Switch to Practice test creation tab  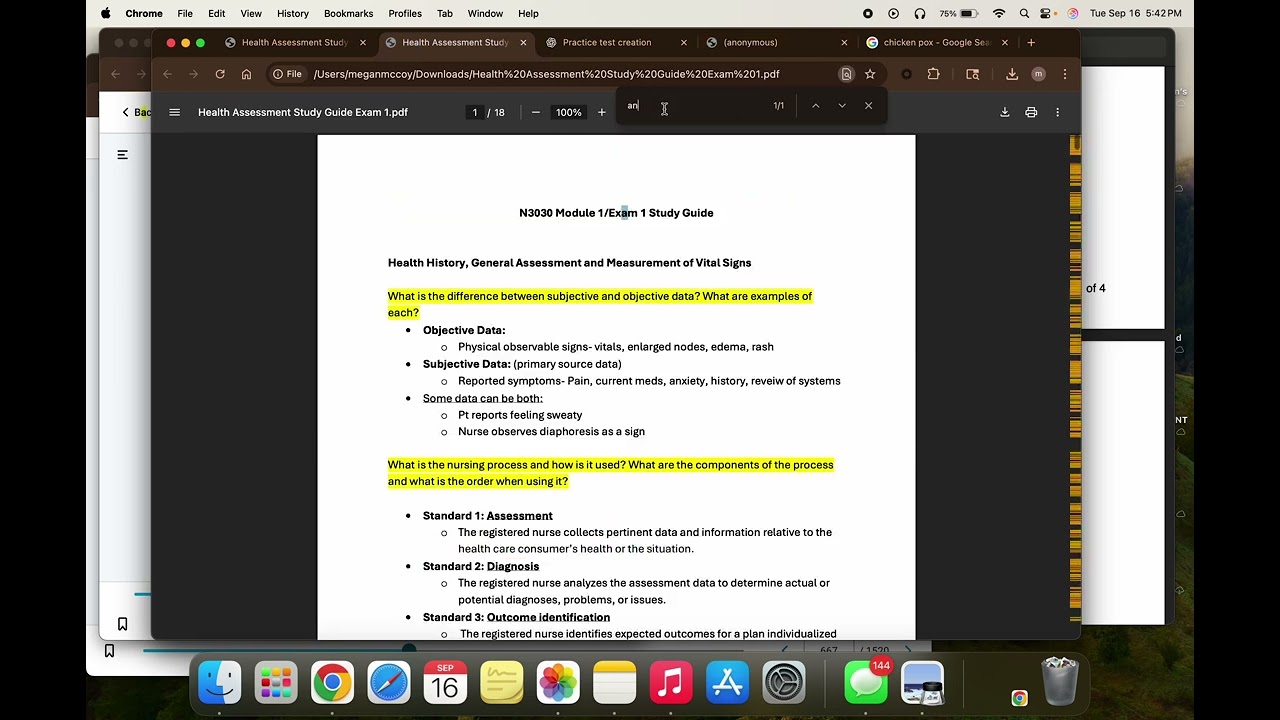click(x=617, y=42)
